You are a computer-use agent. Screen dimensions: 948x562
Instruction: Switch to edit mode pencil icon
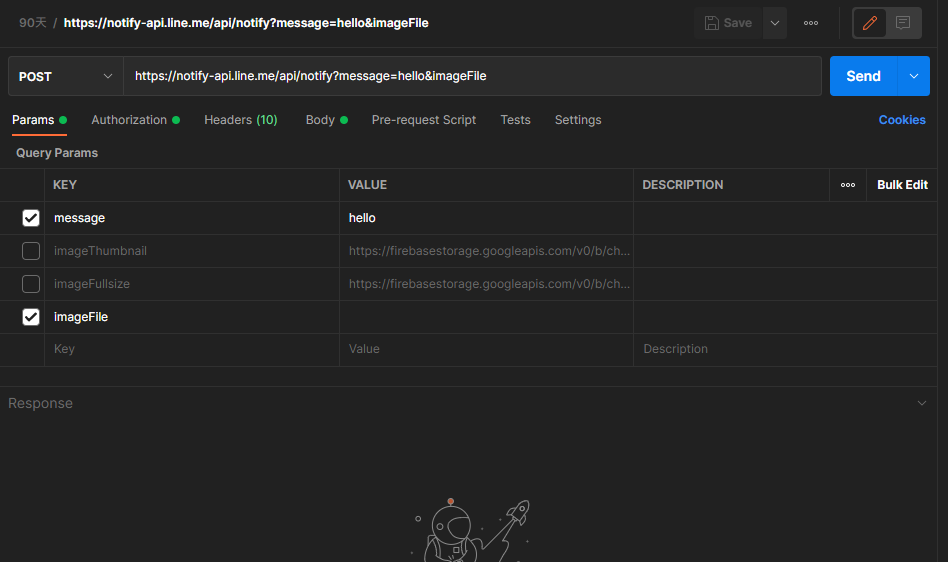869,23
